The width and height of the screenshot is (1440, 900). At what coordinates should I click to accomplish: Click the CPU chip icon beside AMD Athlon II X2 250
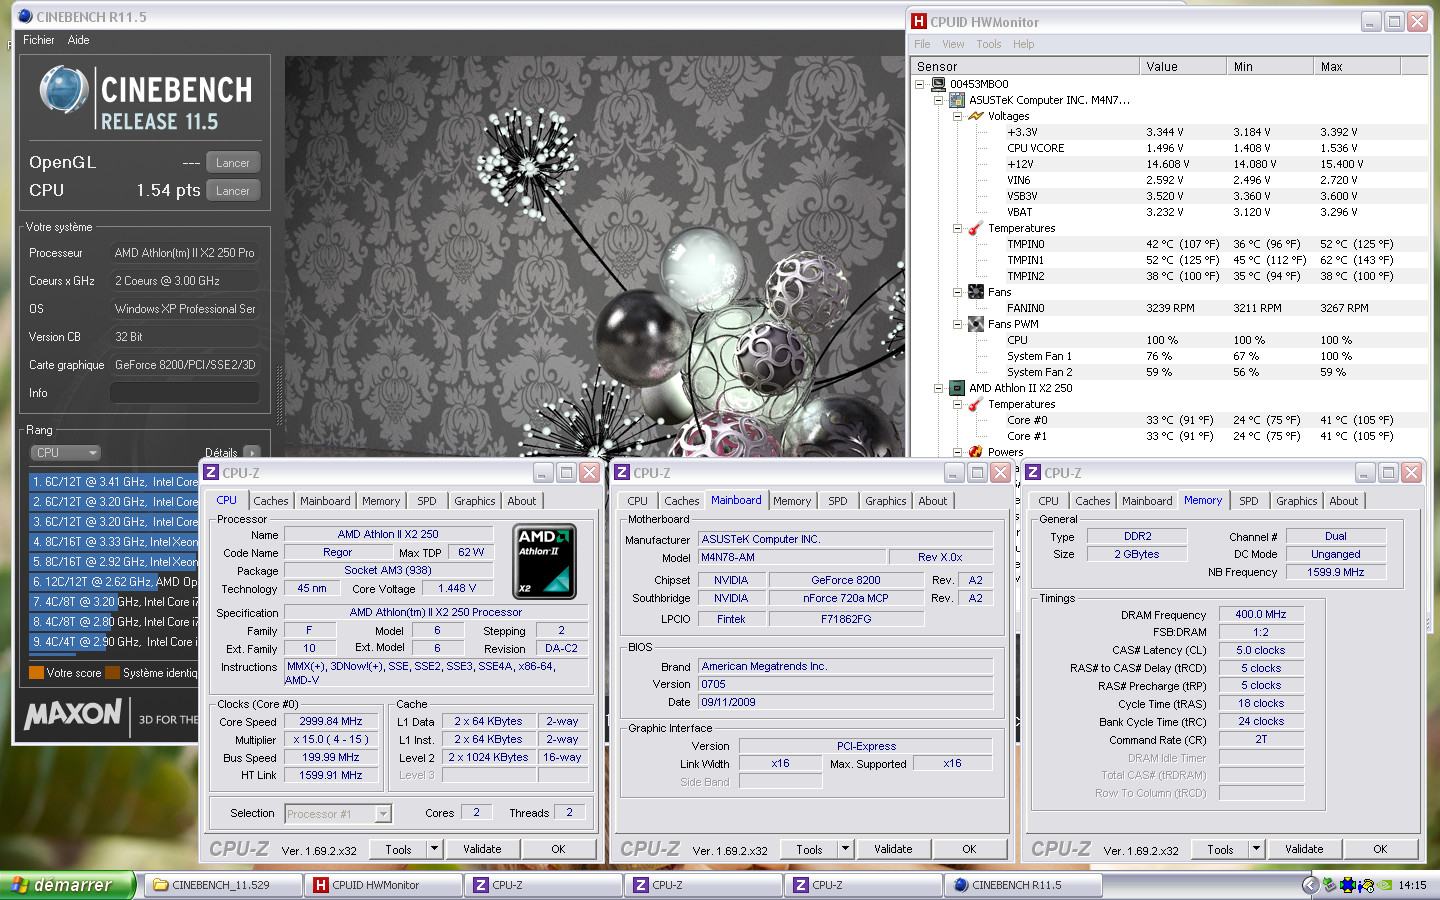pyautogui.click(x=956, y=388)
